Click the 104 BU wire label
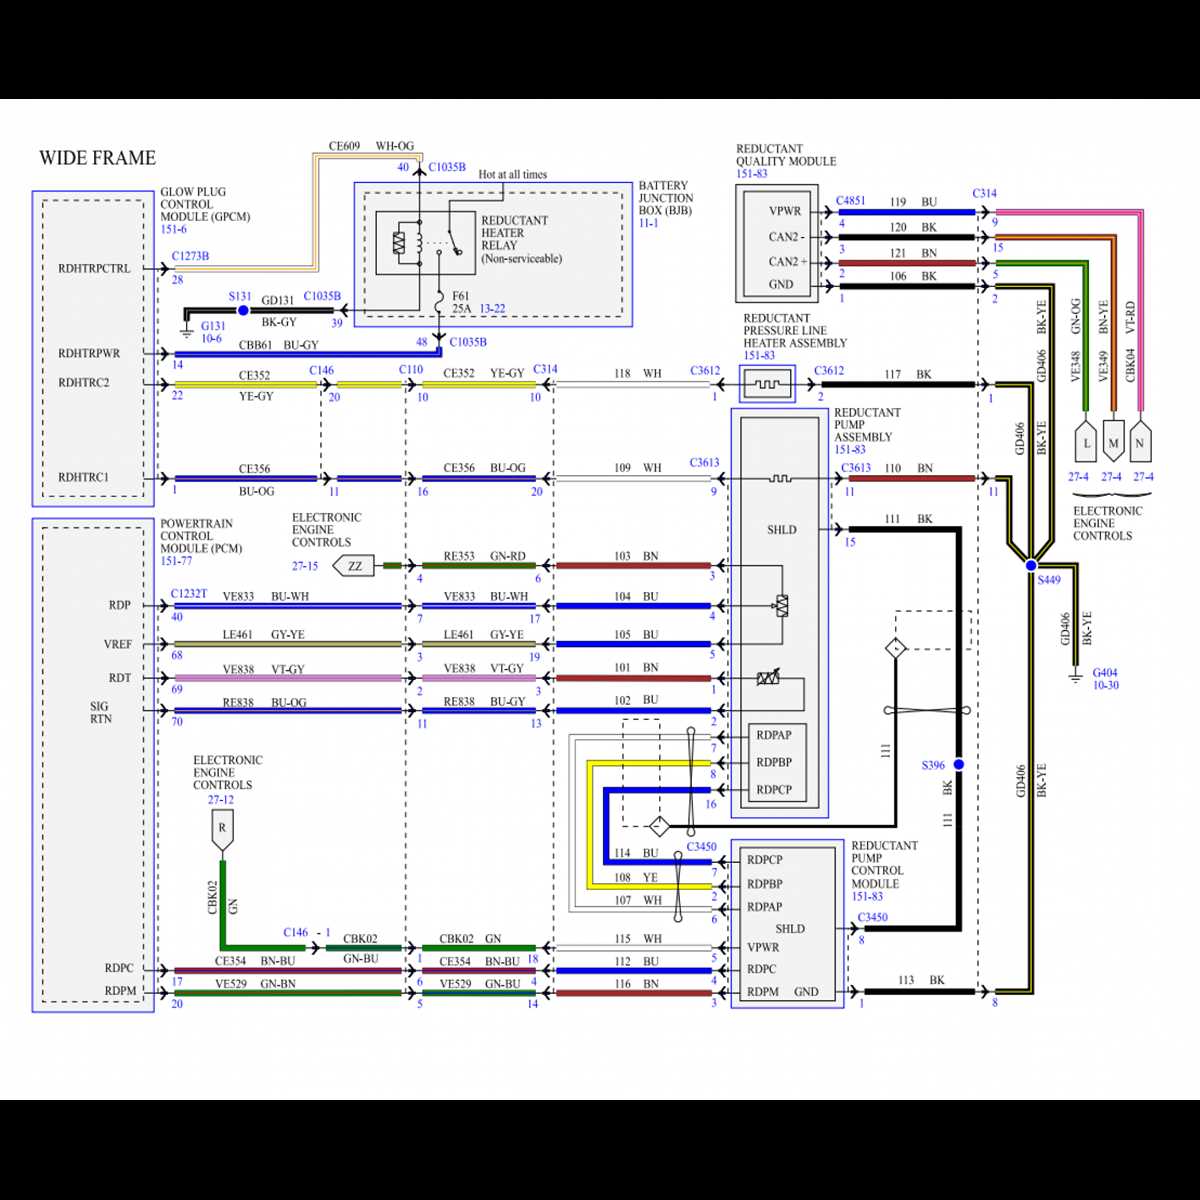 [636, 597]
